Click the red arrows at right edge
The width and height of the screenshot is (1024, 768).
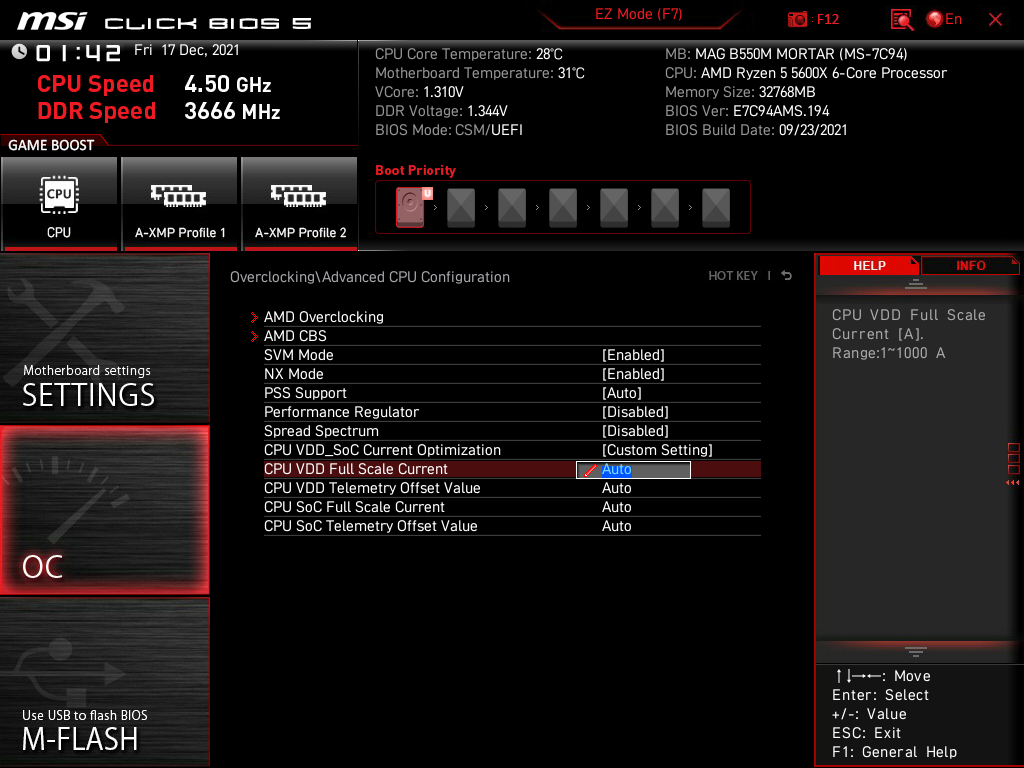1012,483
